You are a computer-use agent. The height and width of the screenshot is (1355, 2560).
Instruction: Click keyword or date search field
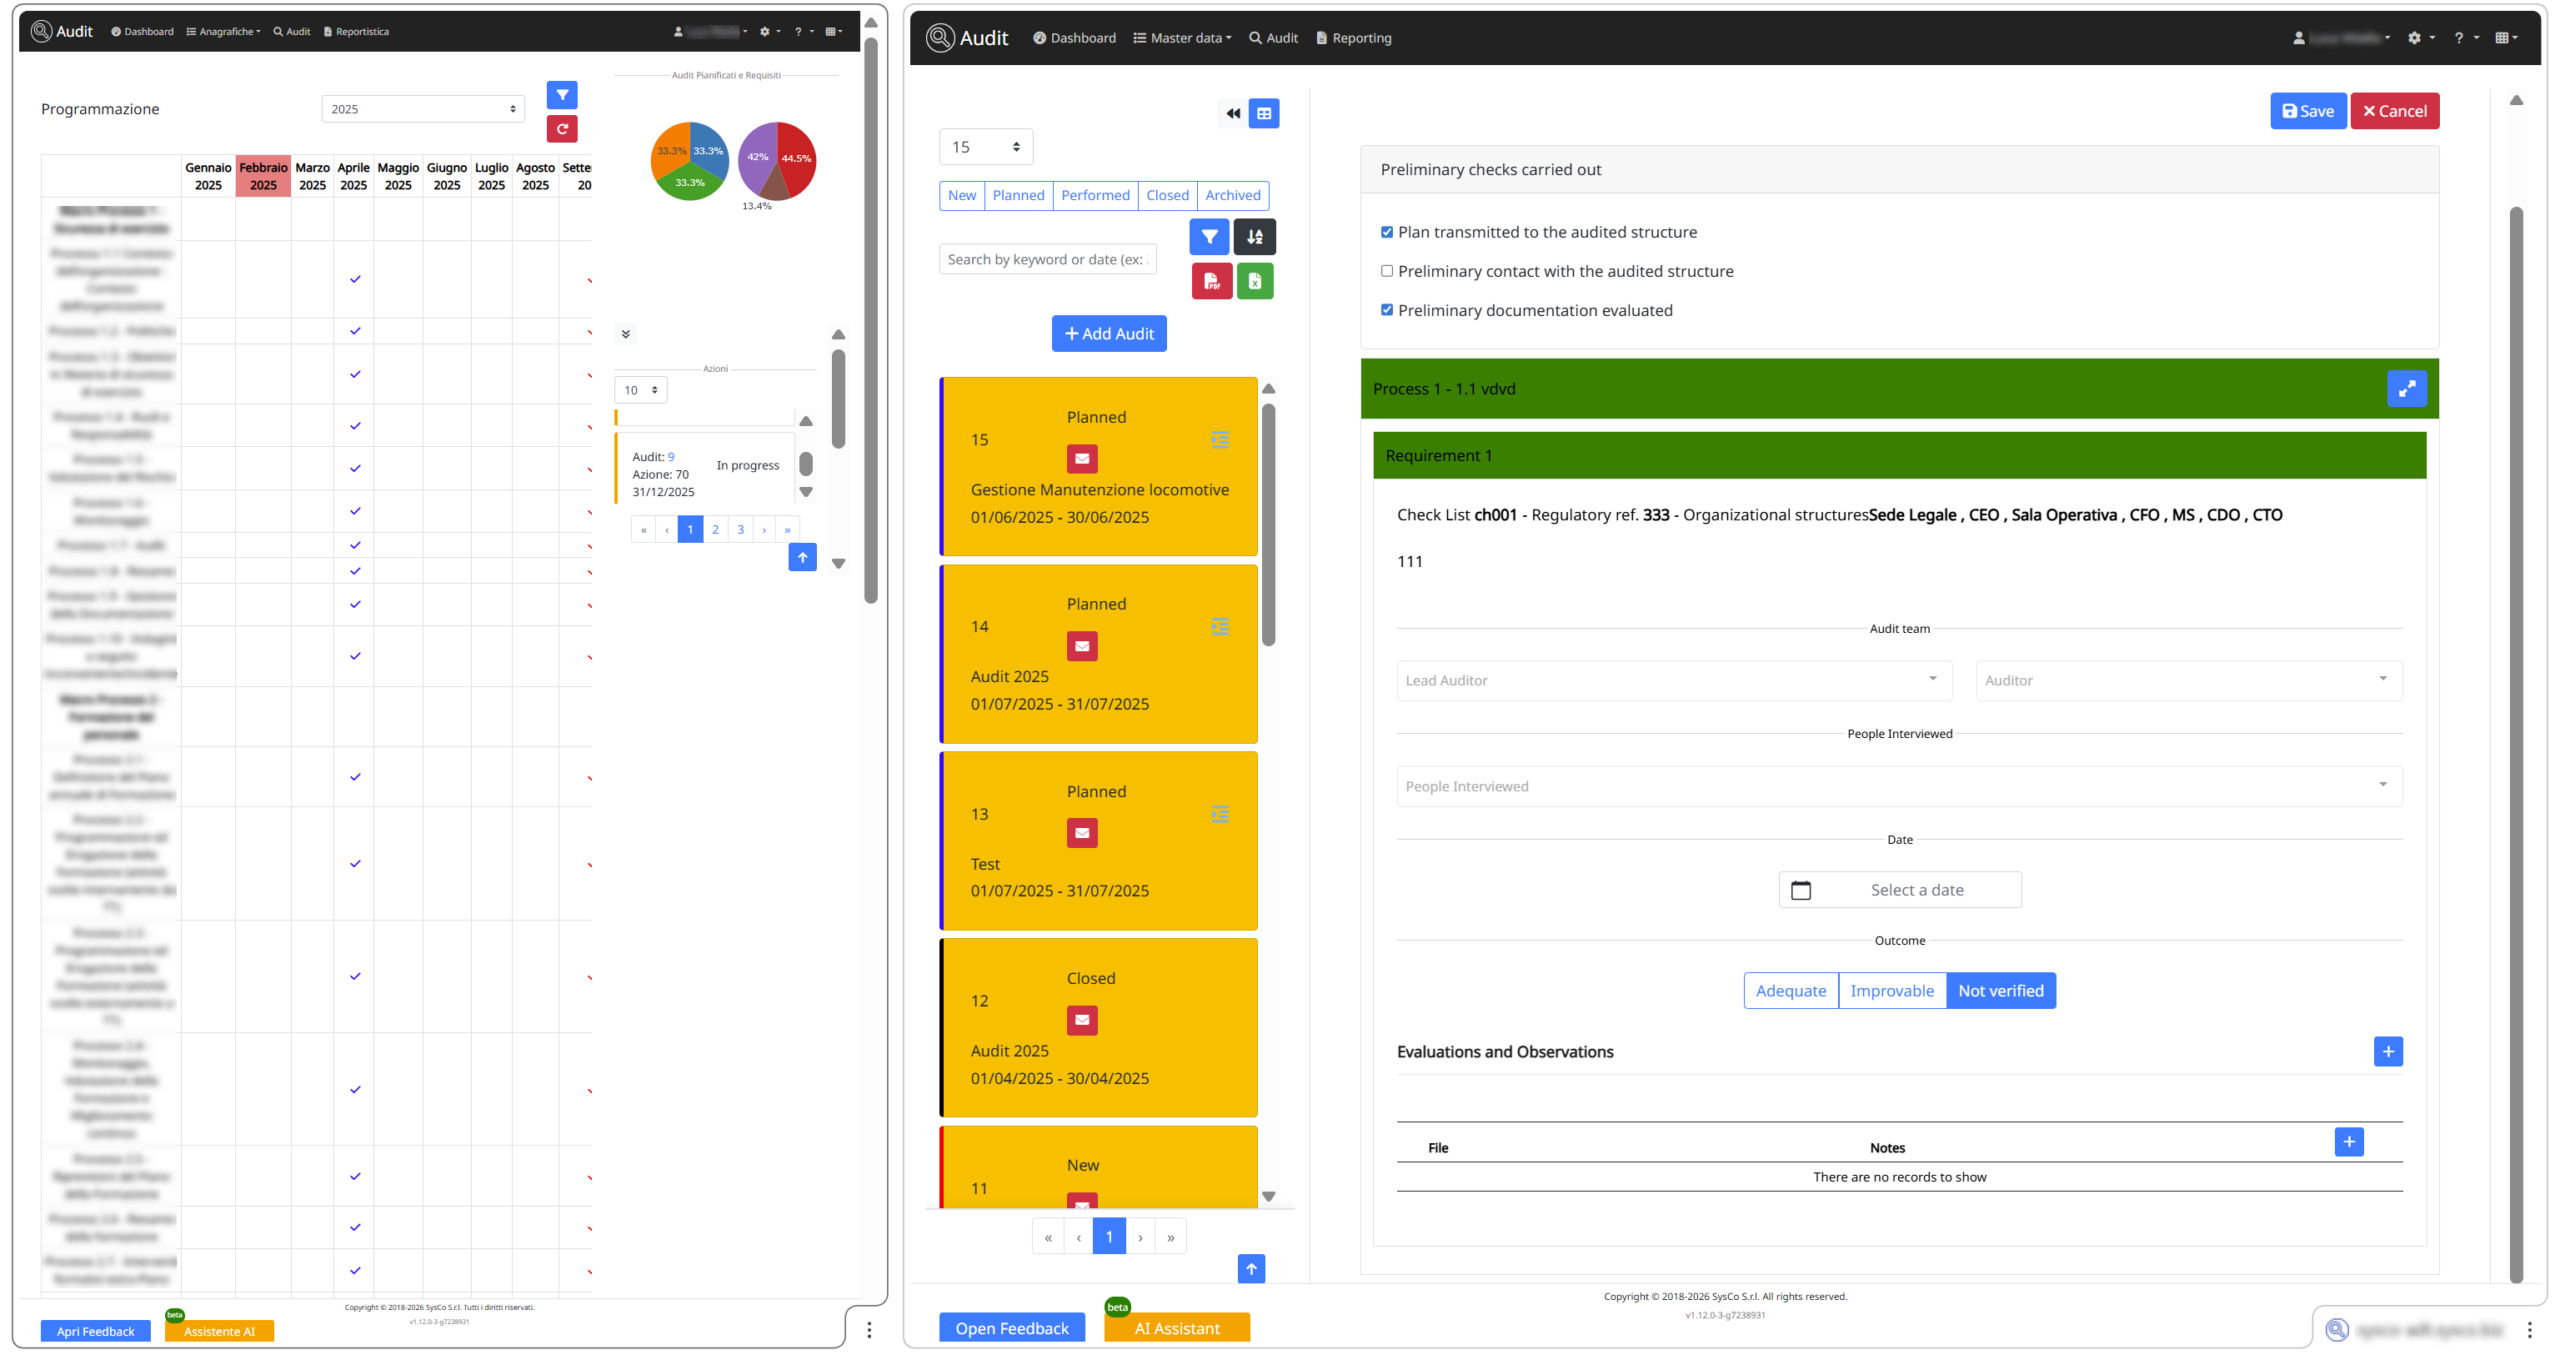coord(1047,260)
